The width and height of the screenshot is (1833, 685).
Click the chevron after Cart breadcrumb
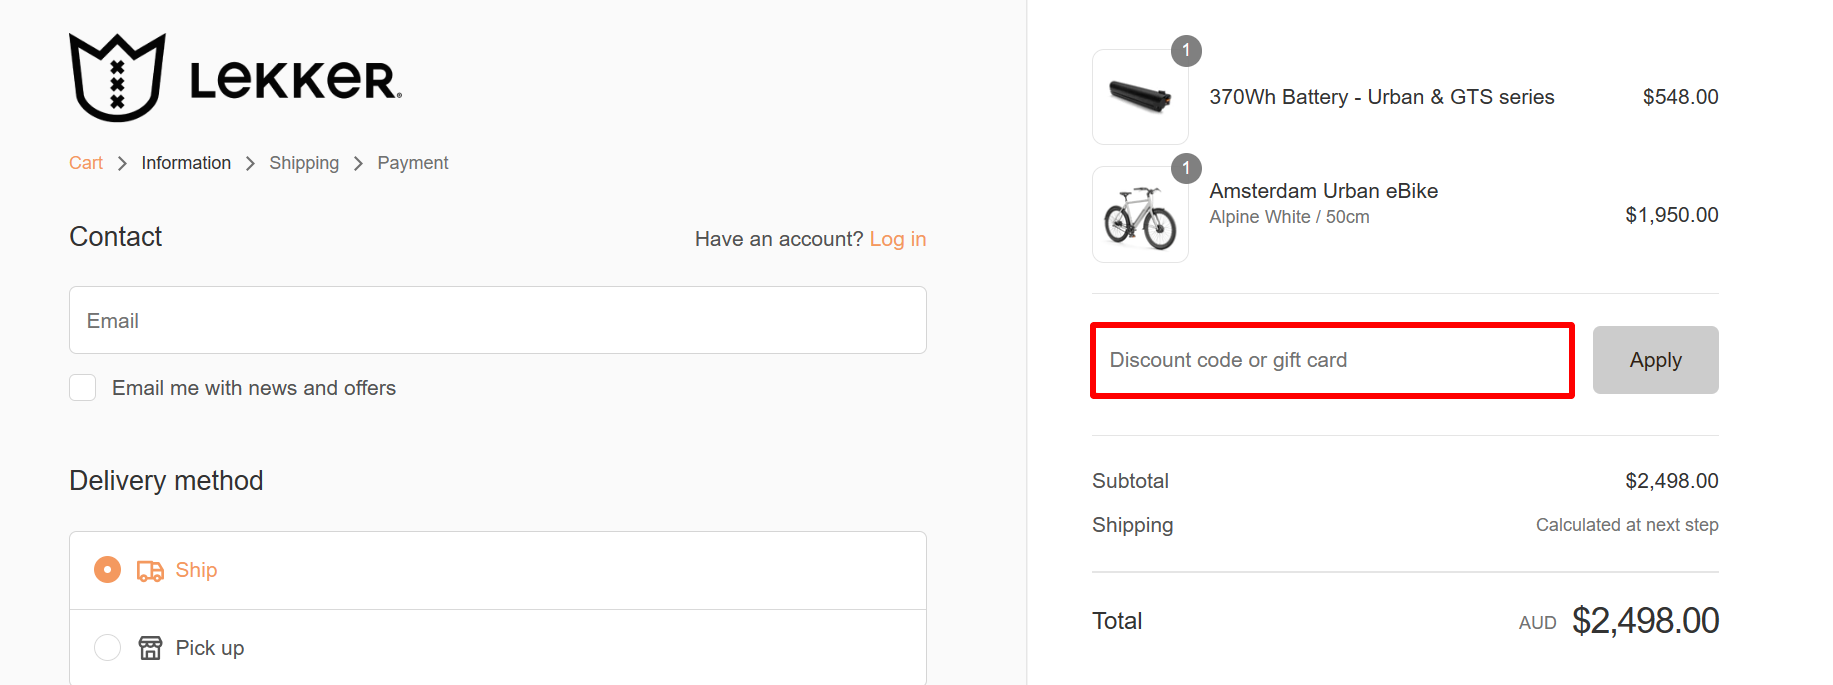121,162
